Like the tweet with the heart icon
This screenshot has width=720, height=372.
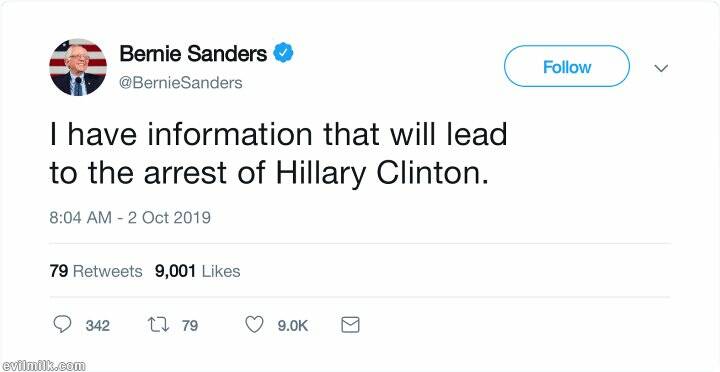pos(254,325)
